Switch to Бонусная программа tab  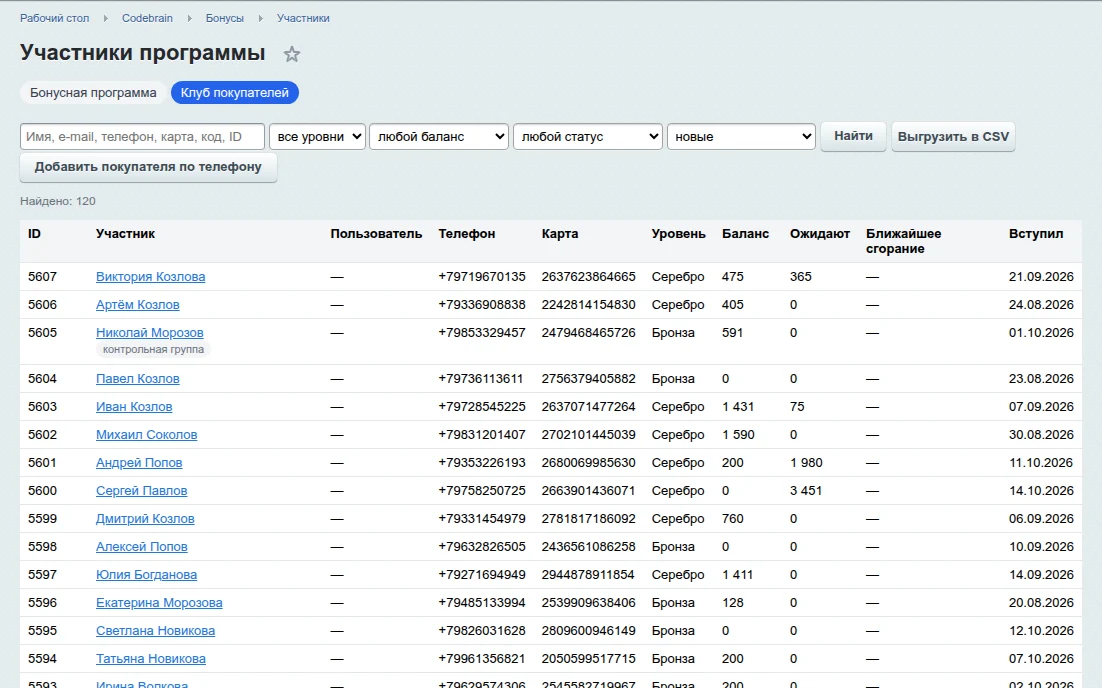point(93,93)
